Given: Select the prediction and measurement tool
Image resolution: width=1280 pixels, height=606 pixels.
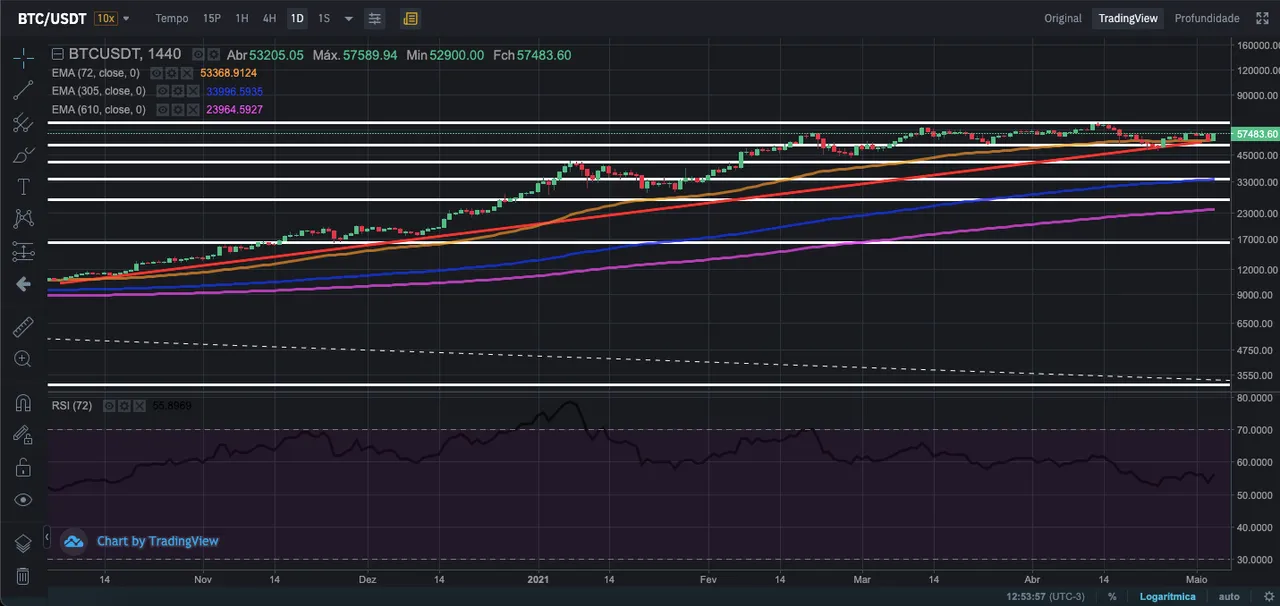Looking at the screenshot, I should pos(23,252).
